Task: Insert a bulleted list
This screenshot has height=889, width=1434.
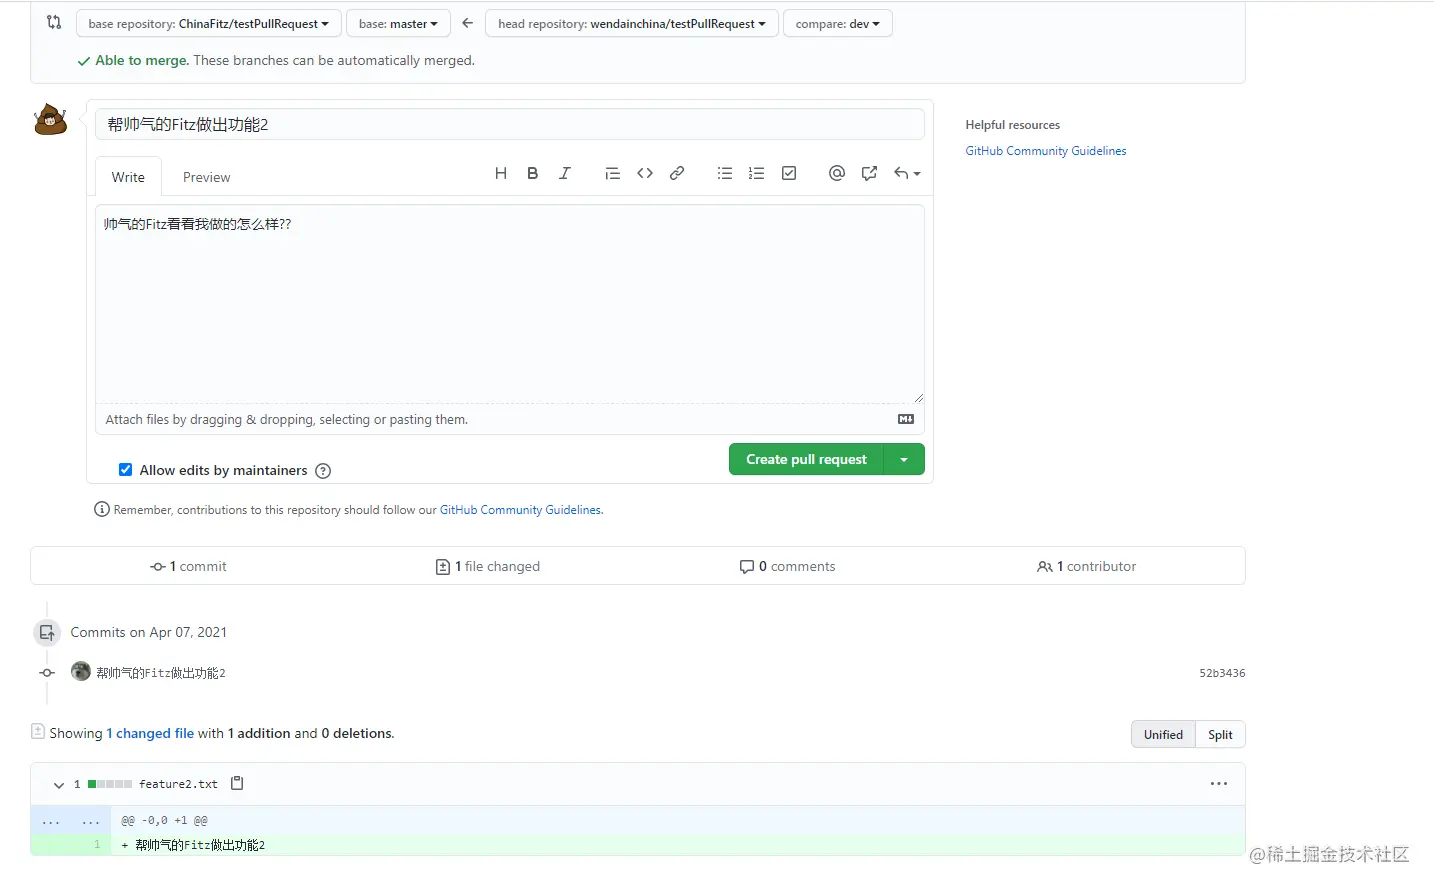Action: pyautogui.click(x=725, y=173)
